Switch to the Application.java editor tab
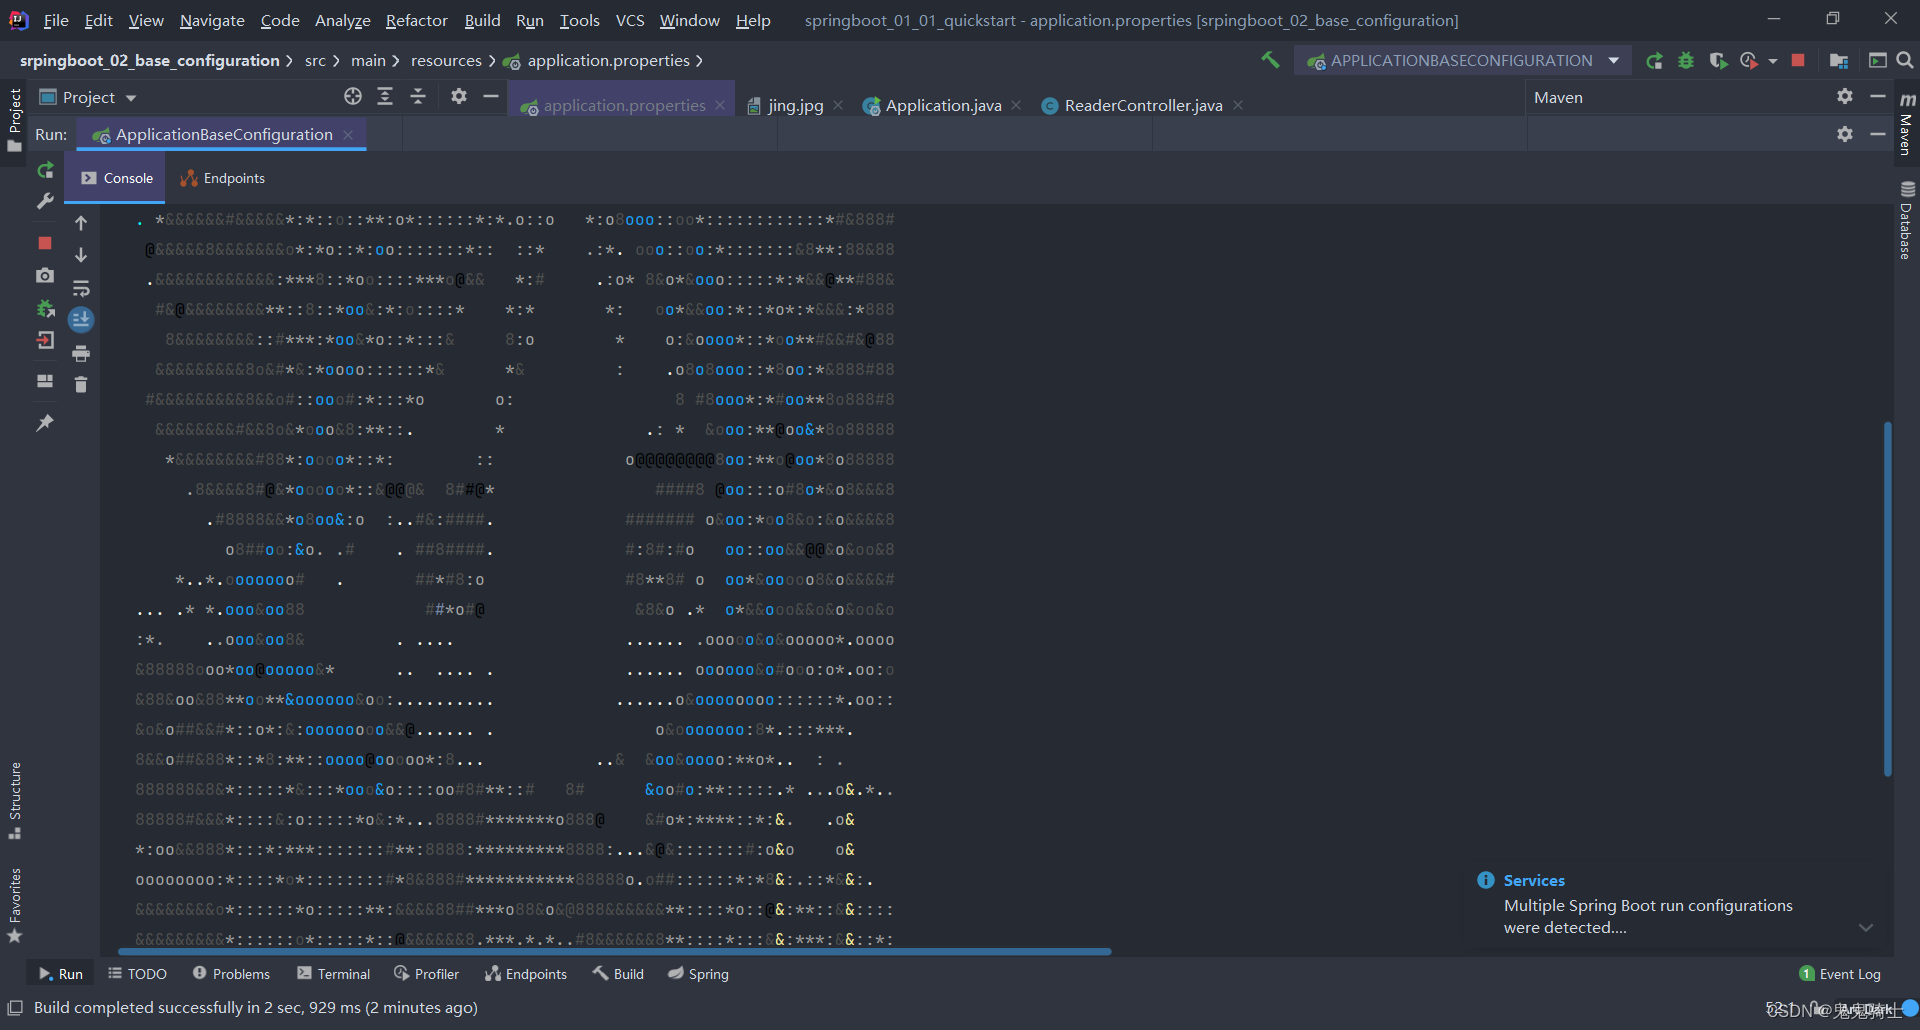The width and height of the screenshot is (1920, 1030). tap(943, 105)
